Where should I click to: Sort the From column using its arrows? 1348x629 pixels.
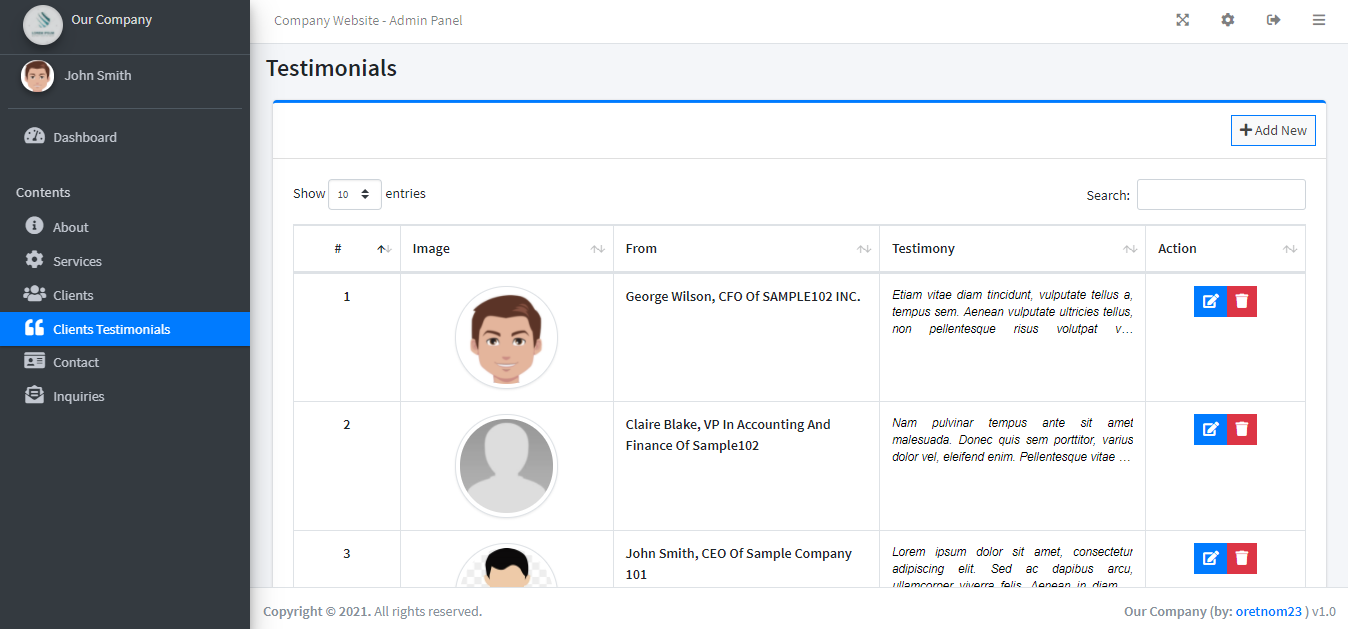(864, 249)
